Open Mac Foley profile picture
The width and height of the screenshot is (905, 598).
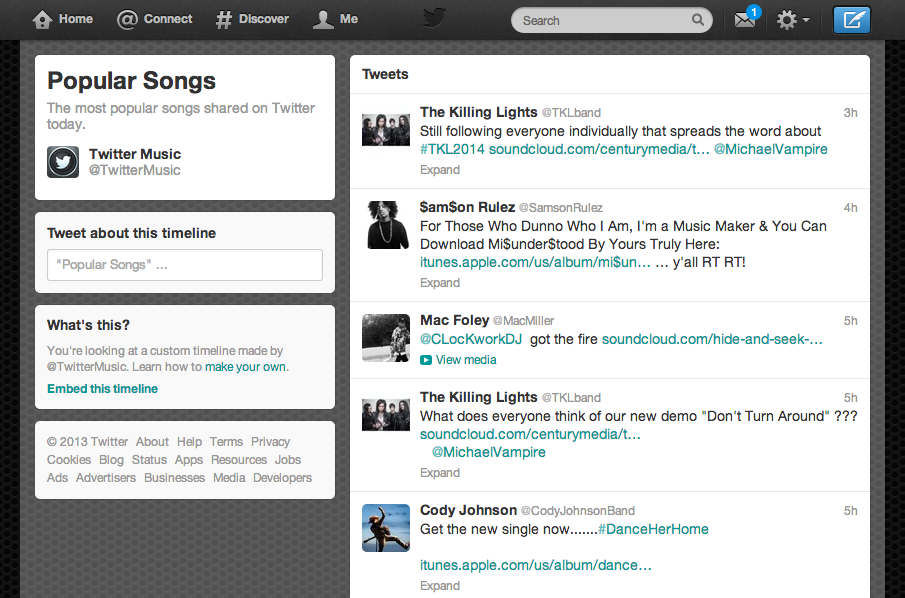(x=386, y=338)
